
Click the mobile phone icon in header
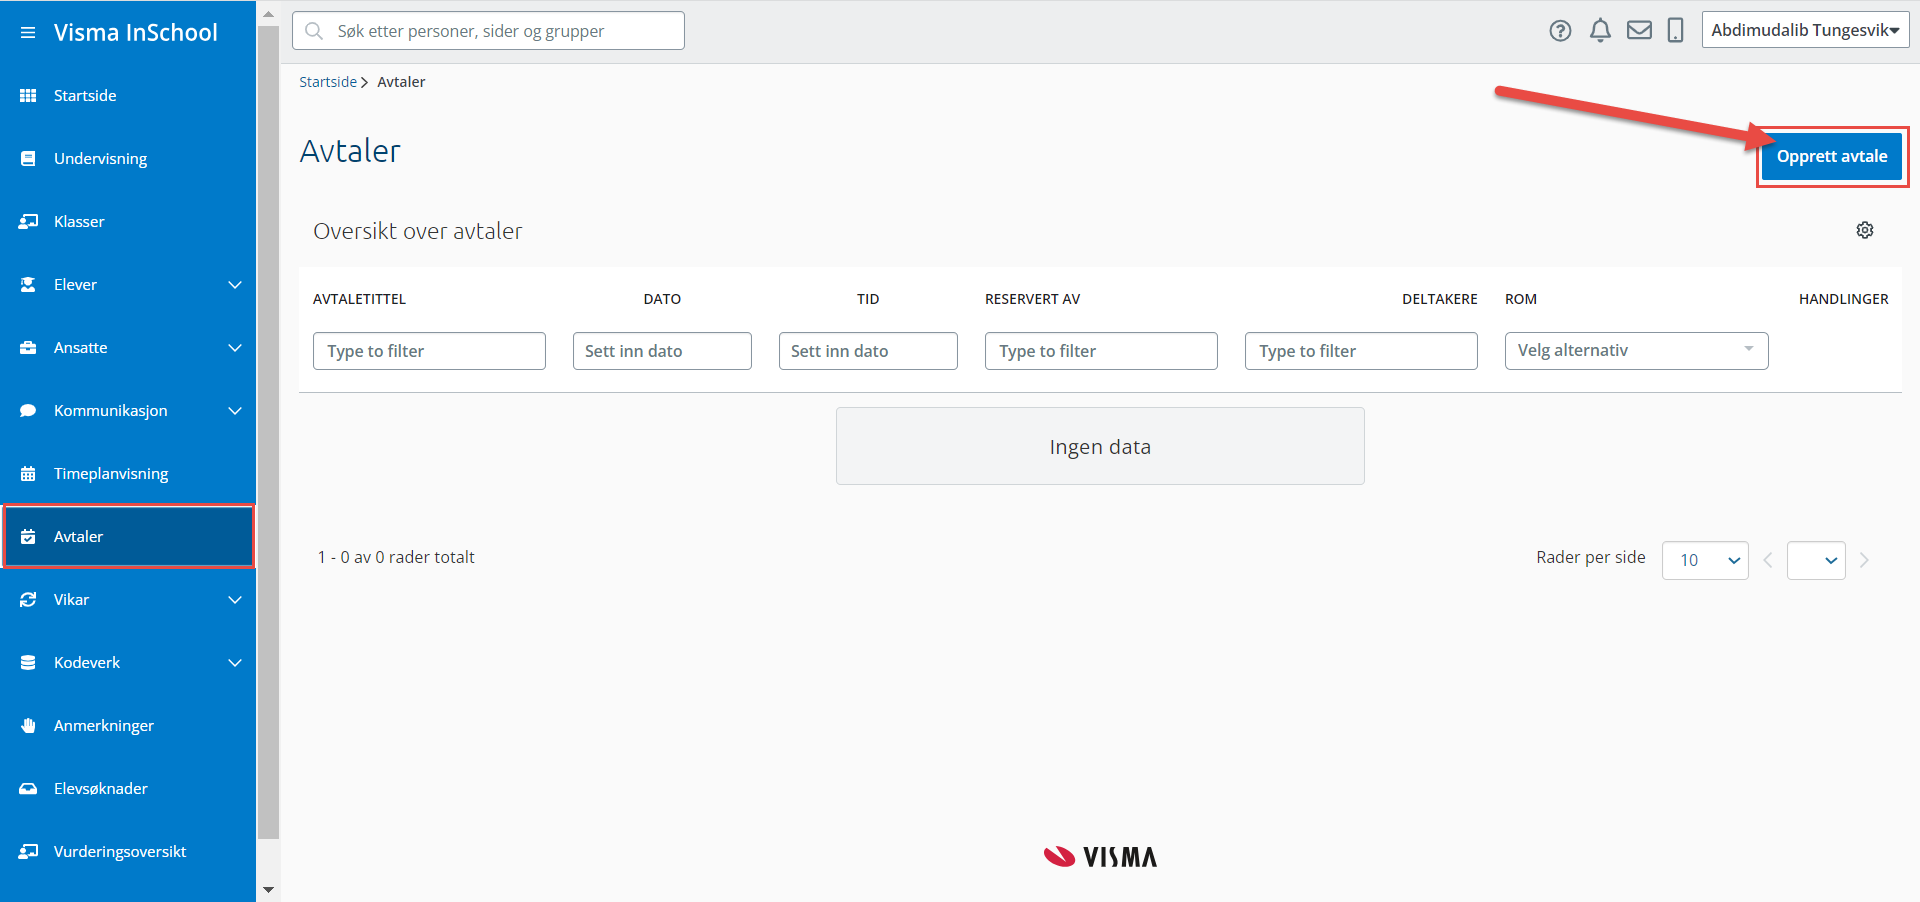[1675, 31]
